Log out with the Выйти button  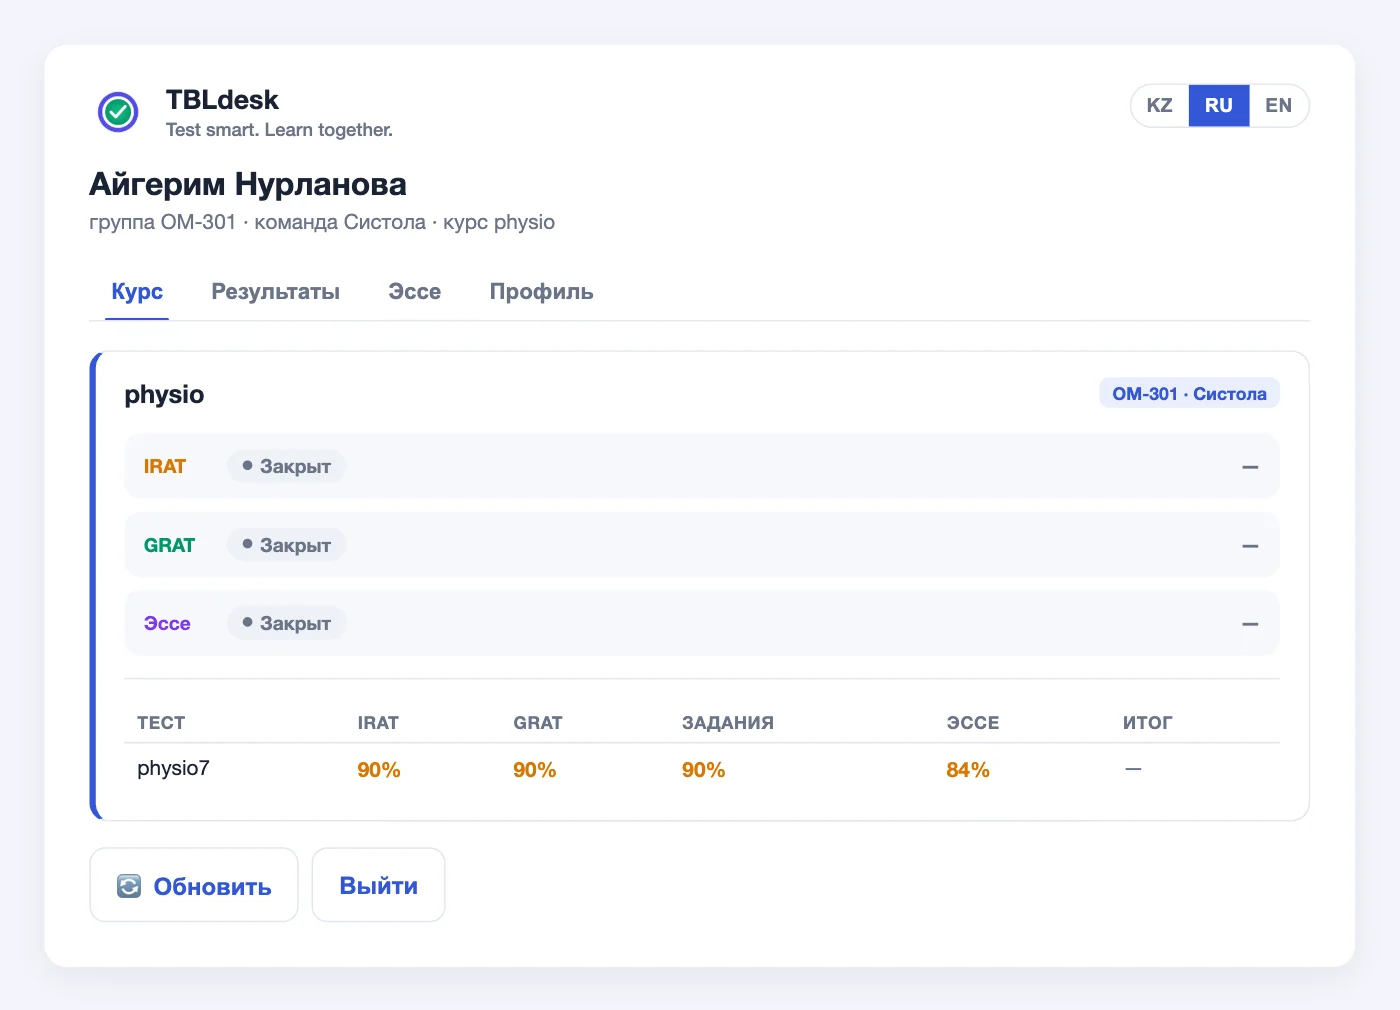click(378, 885)
